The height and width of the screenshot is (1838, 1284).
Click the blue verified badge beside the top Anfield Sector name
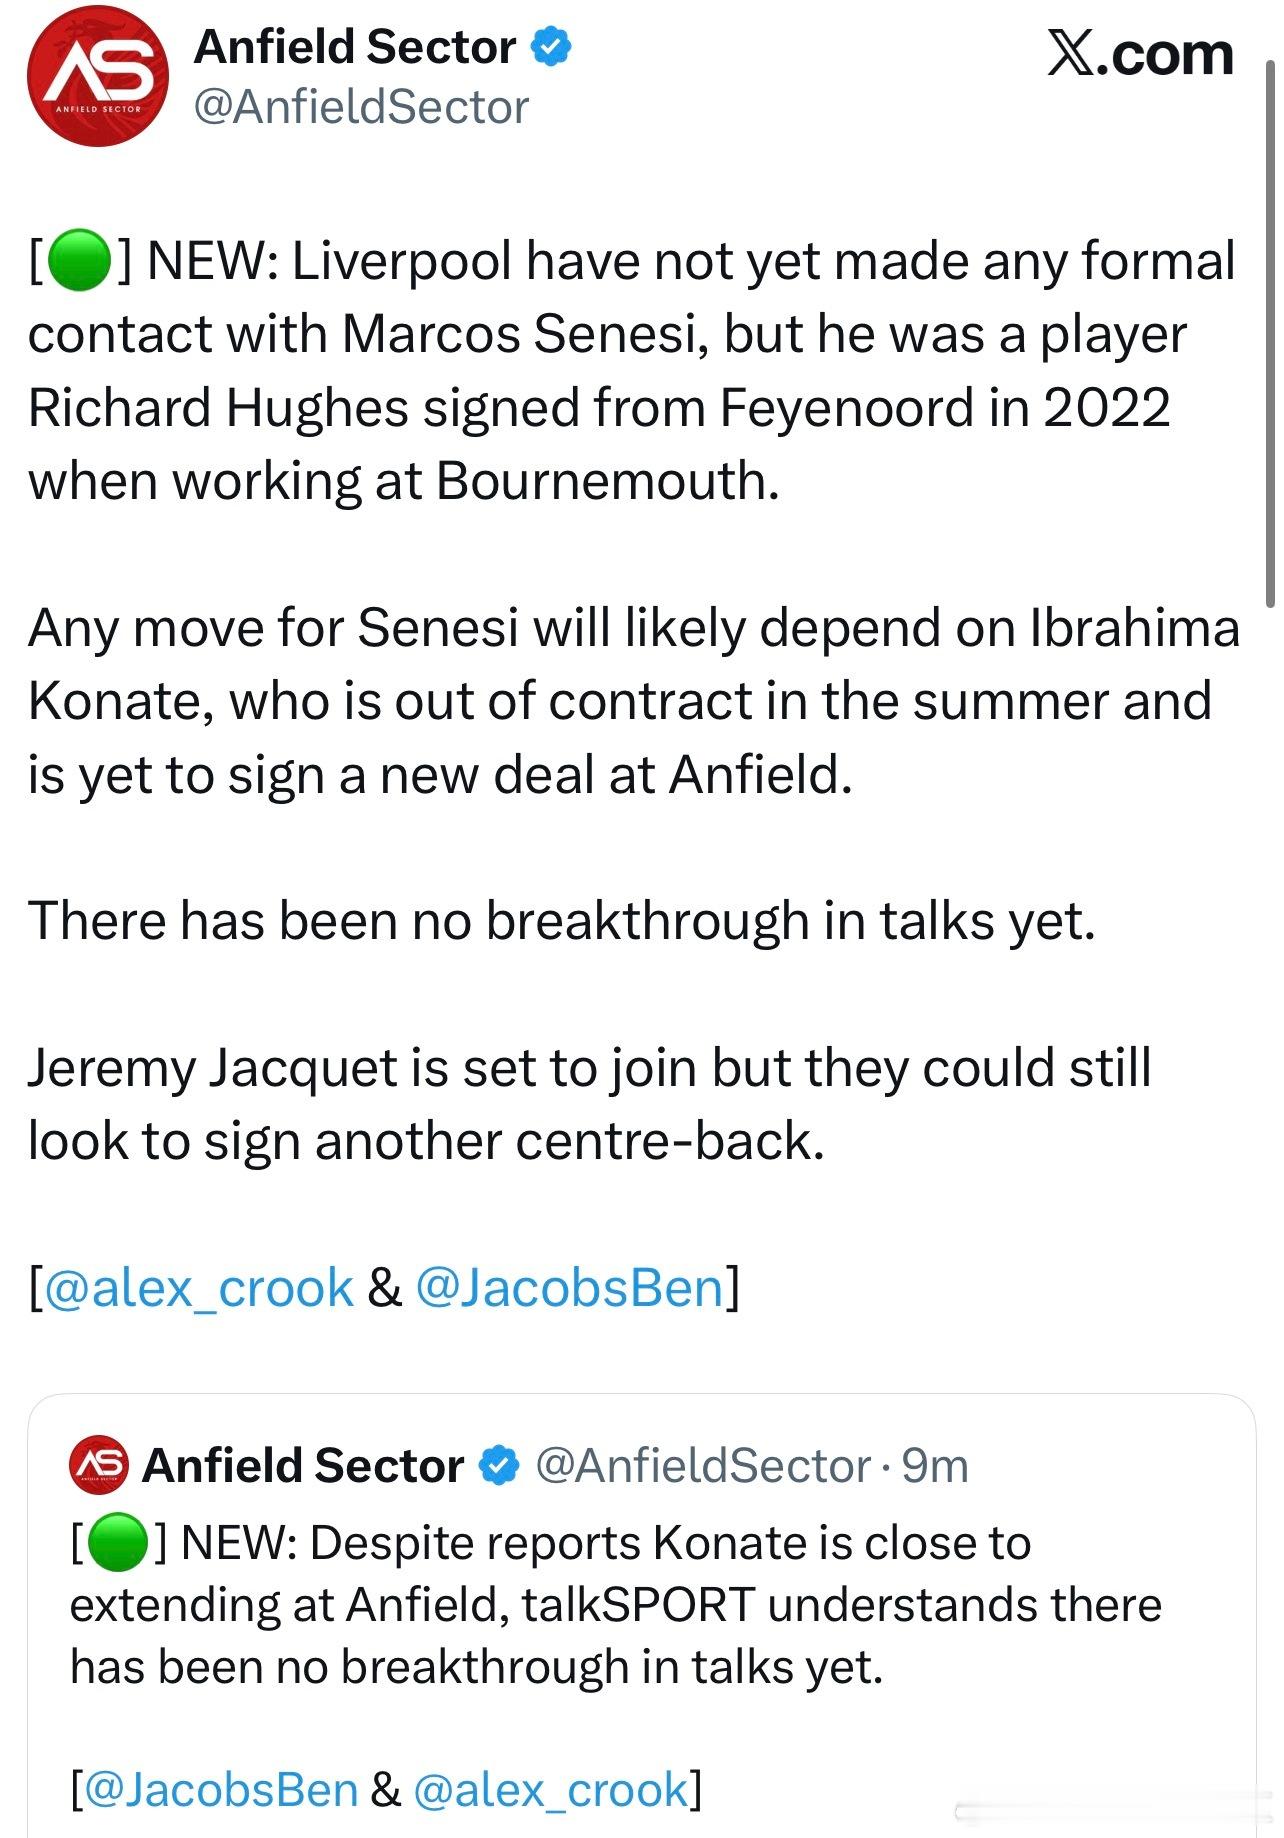(551, 47)
